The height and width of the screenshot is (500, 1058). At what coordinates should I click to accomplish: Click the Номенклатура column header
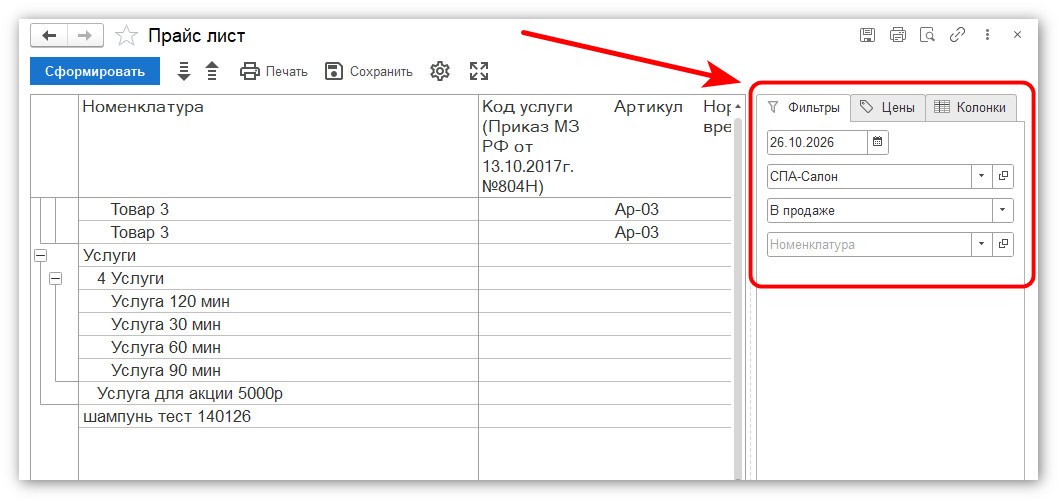pos(278,146)
